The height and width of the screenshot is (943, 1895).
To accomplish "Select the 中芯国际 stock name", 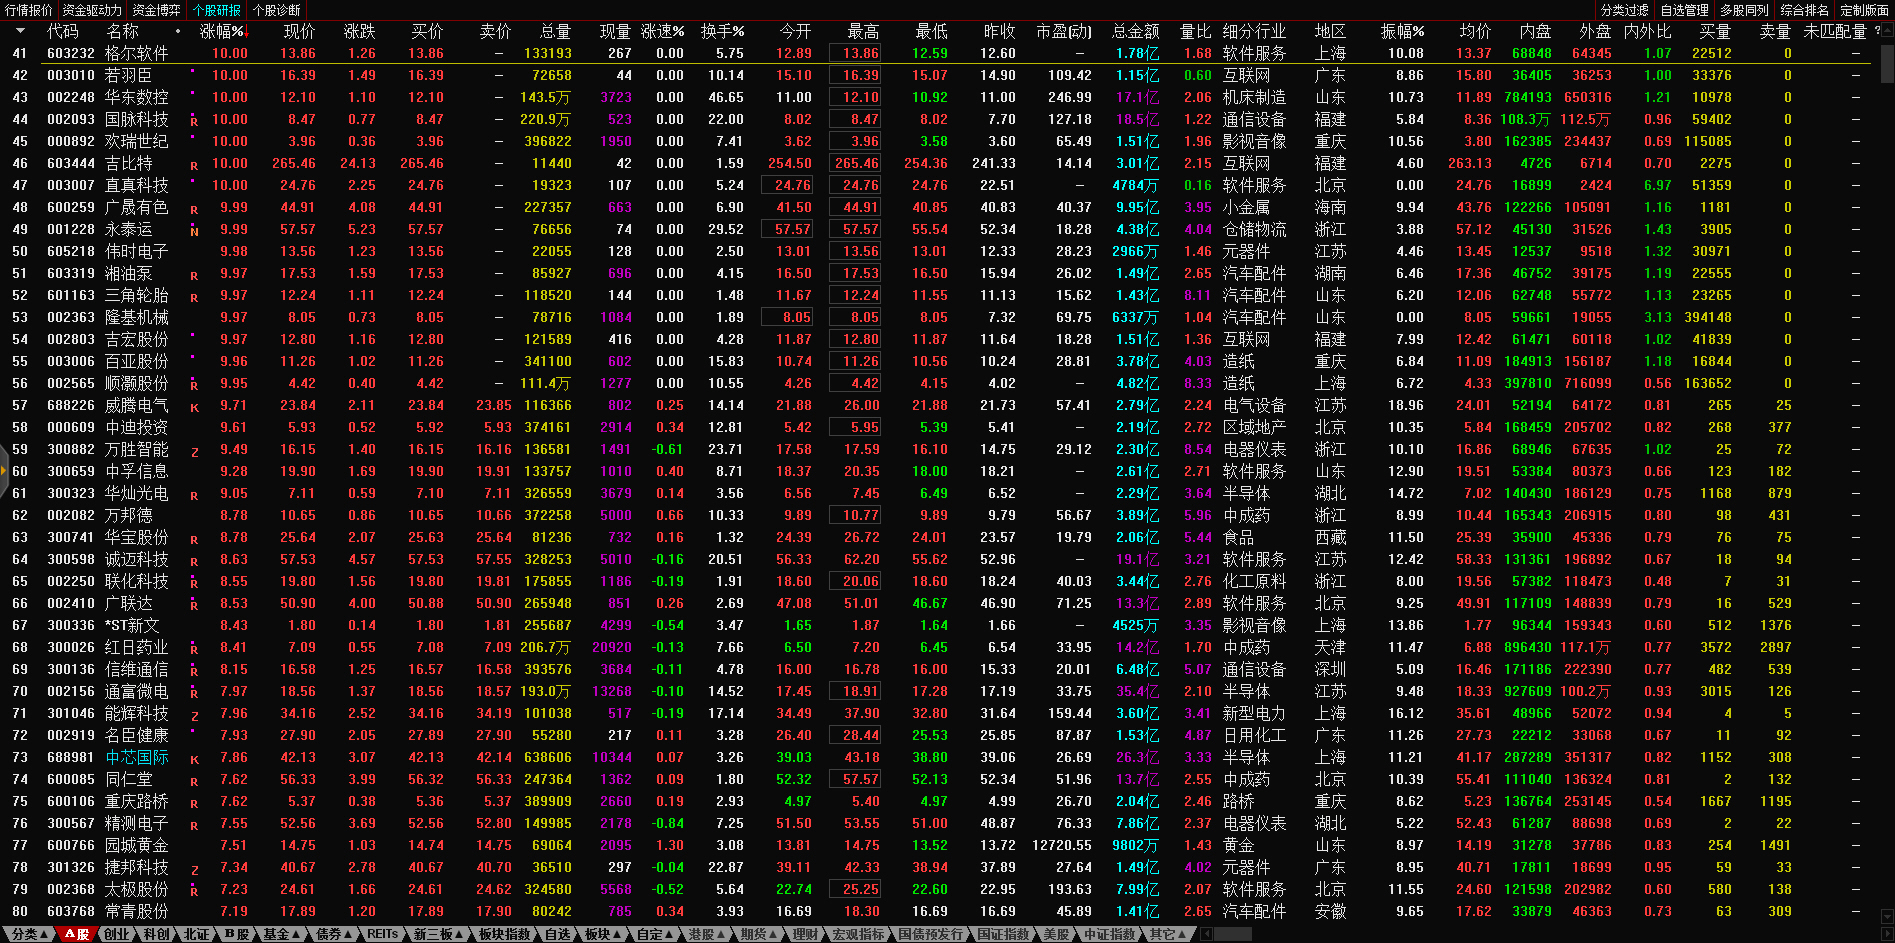I will tap(137, 757).
